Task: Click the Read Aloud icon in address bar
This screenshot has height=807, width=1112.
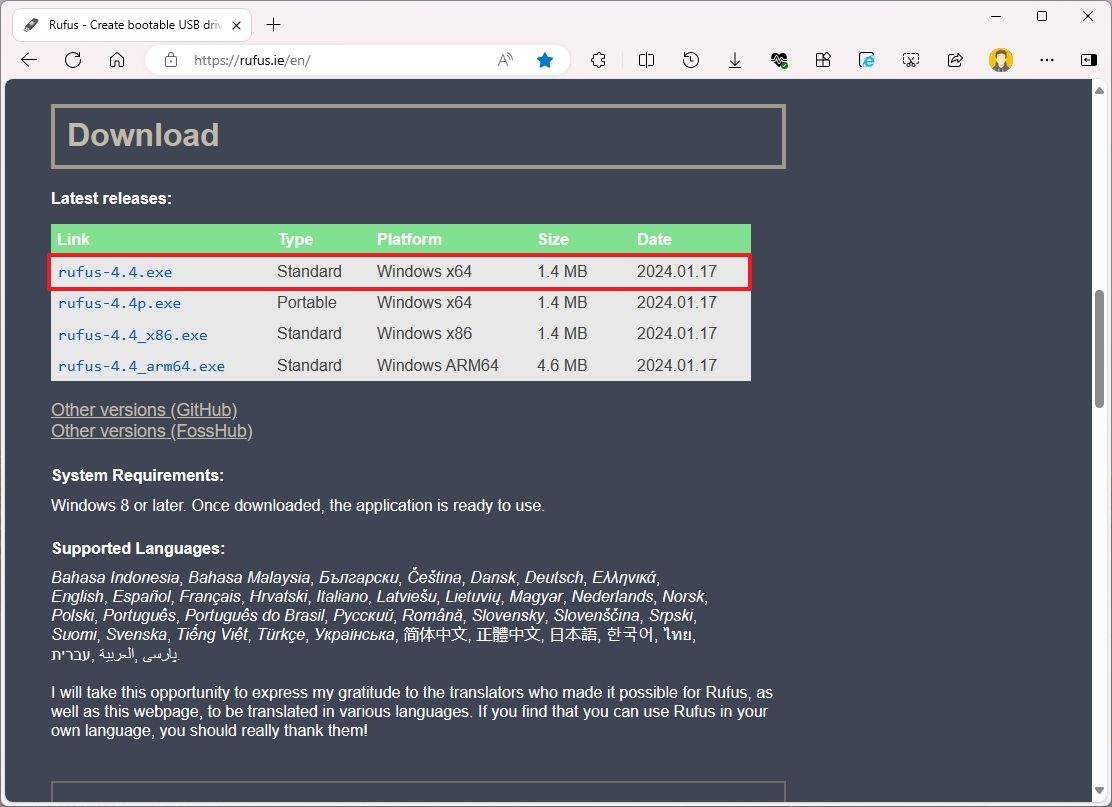Action: click(505, 60)
